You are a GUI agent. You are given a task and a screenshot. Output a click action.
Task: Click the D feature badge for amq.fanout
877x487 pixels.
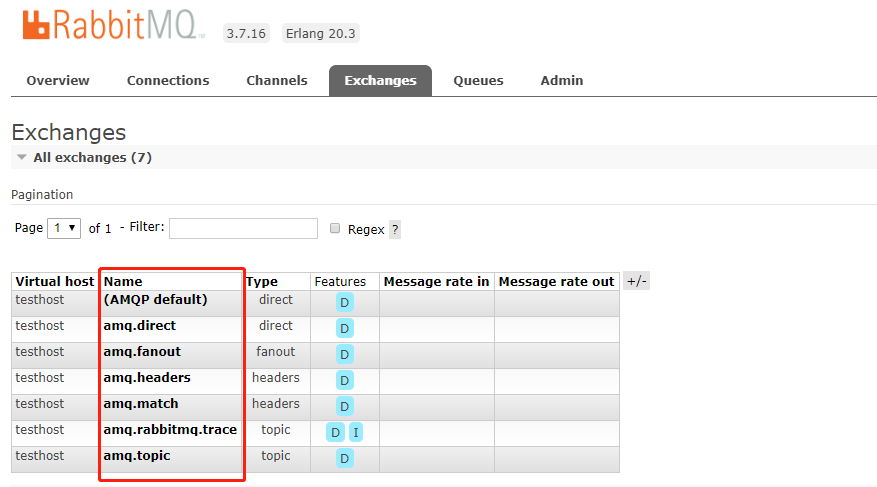click(x=345, y=354)
